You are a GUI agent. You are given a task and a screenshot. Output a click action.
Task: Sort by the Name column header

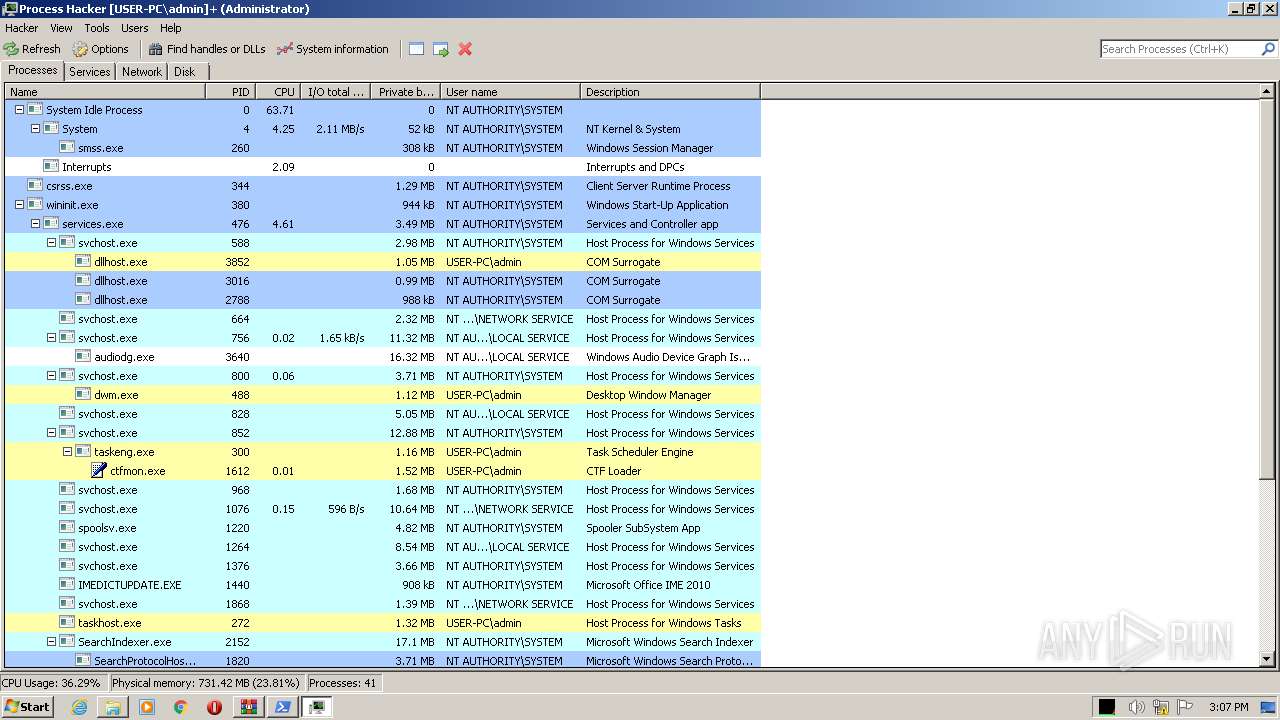105,92
